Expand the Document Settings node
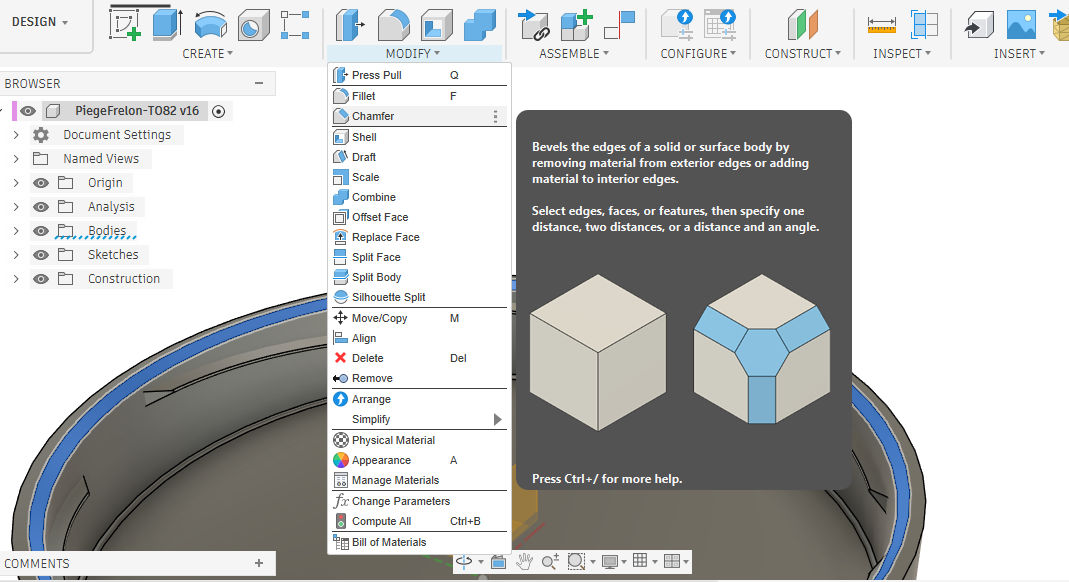This screenshot has height=582, width=1069. tap(15, 135)
